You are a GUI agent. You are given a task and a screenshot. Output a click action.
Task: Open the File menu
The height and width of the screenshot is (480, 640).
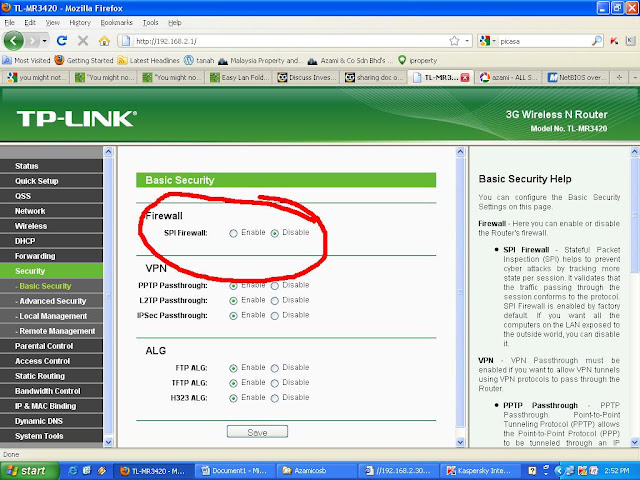pos(9,22)
